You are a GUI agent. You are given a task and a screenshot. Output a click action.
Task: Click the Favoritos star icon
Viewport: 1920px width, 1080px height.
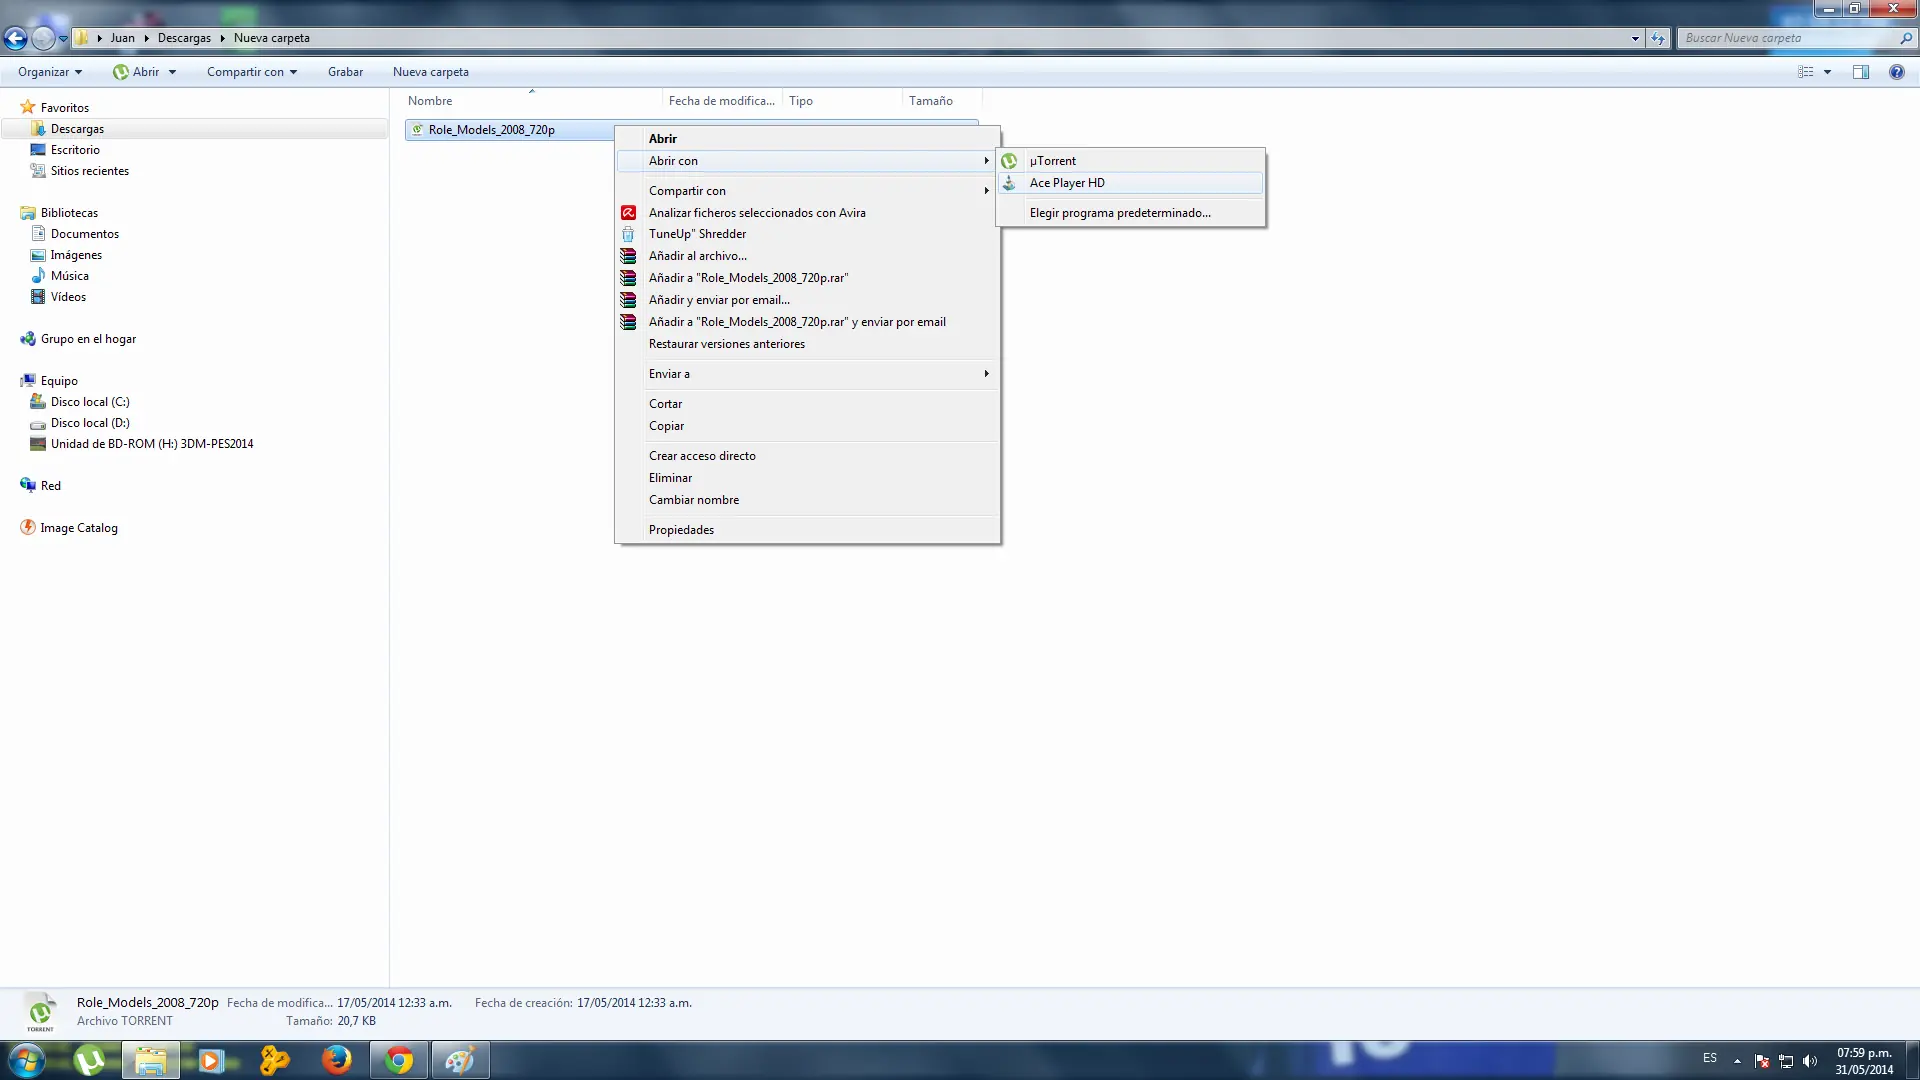point(28,107)
